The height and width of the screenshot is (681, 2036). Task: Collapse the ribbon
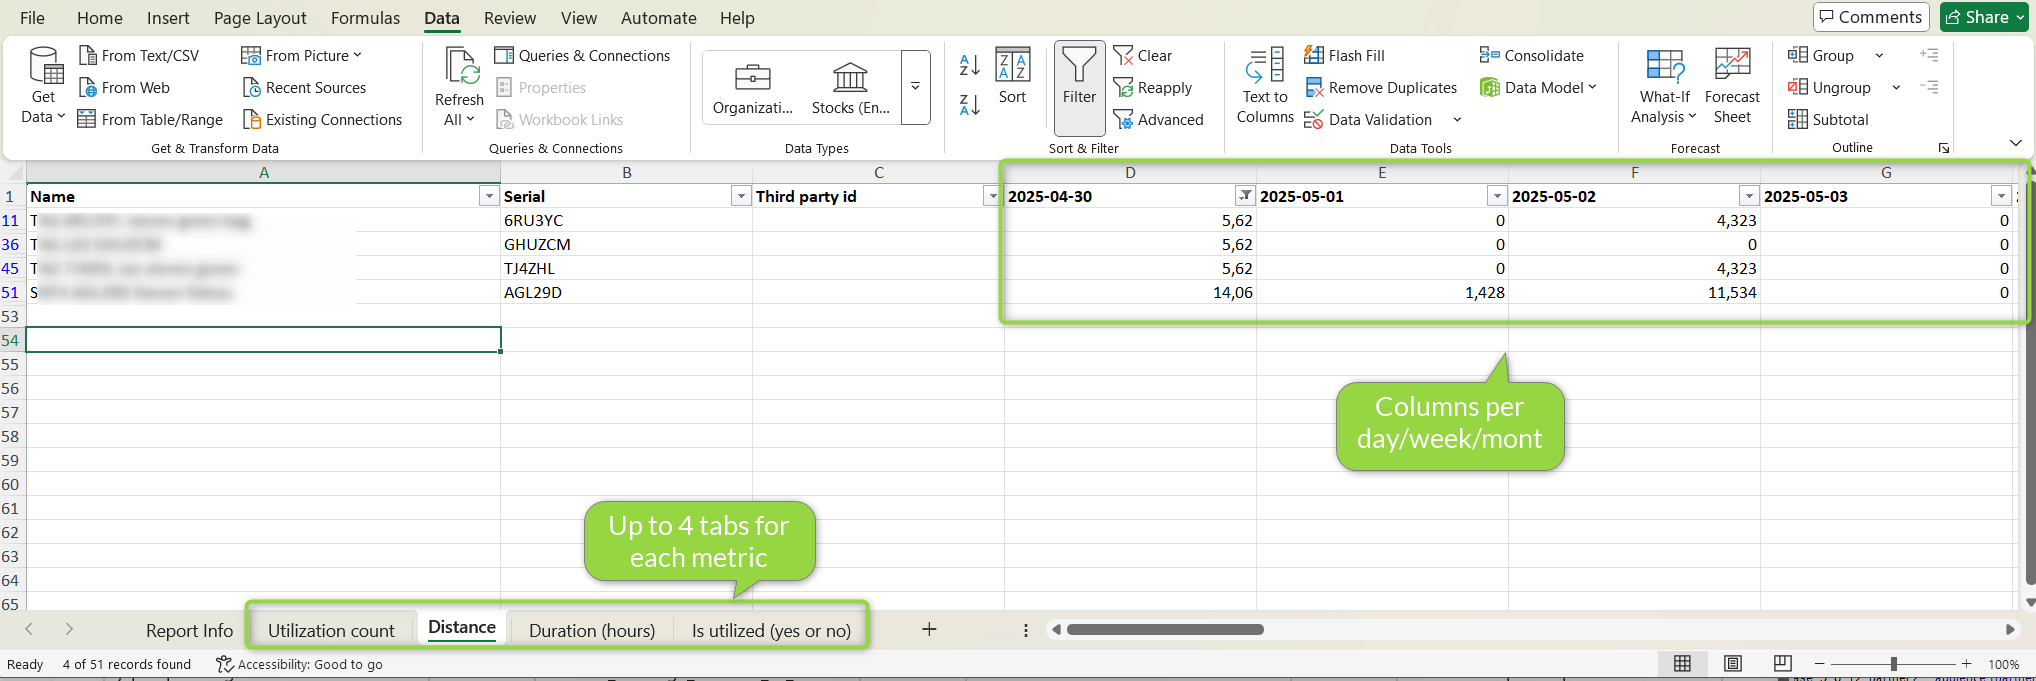click(x=2016, y=143)
